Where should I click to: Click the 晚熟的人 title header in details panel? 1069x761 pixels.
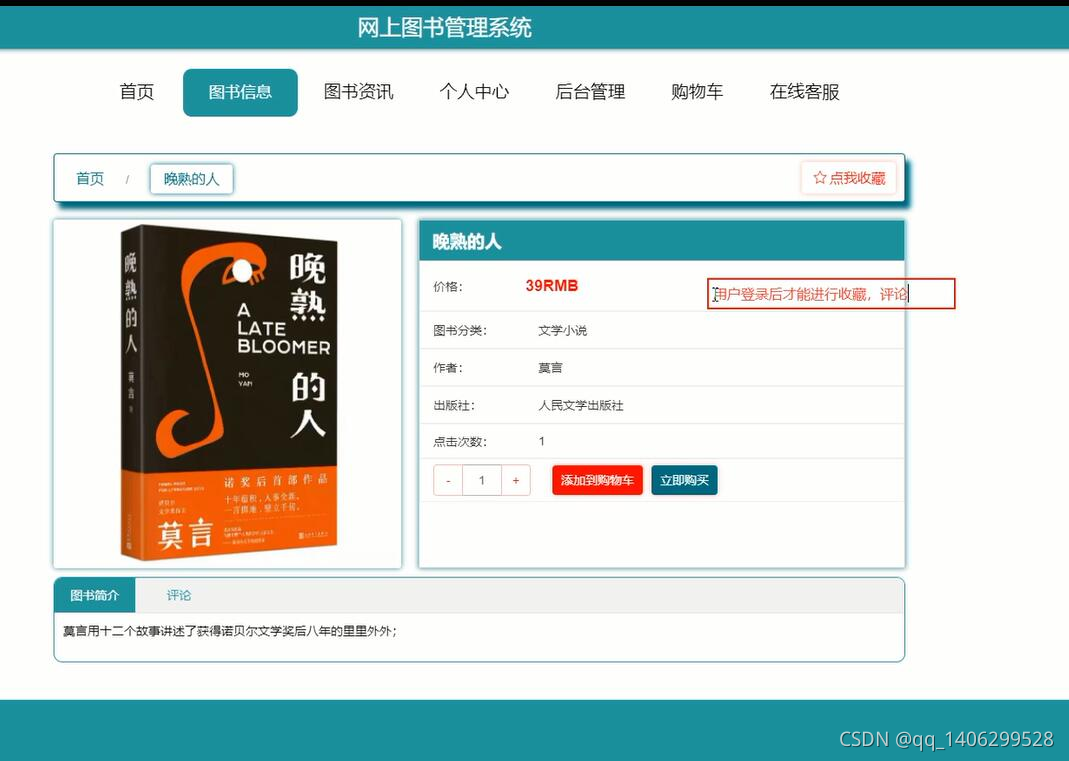tap(467, 241)
